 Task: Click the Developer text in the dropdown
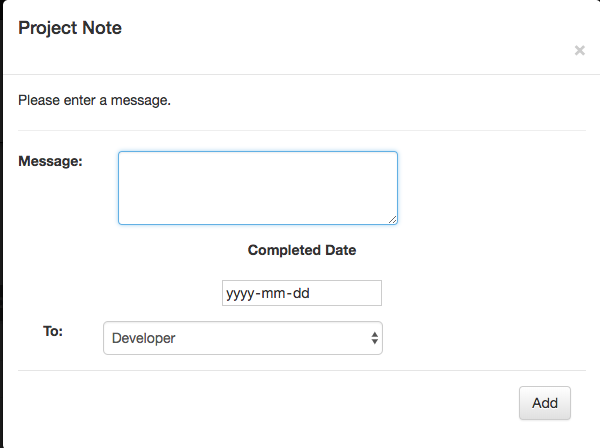pyautogui.click(x=143, y=338)
